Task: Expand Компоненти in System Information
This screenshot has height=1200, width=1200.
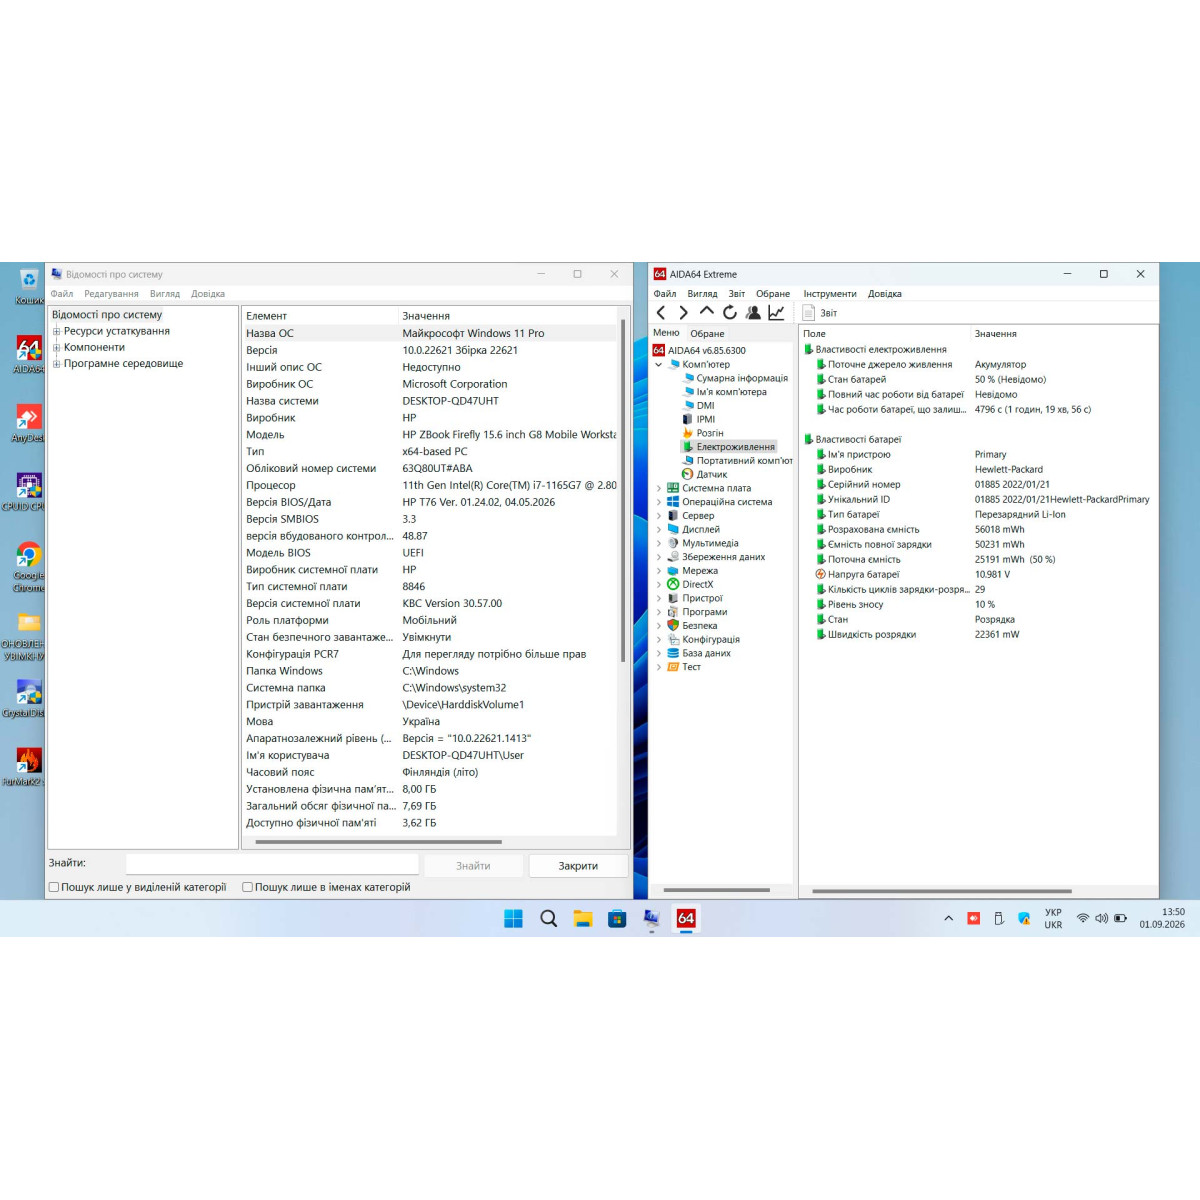Action: [x=57, y=348]
